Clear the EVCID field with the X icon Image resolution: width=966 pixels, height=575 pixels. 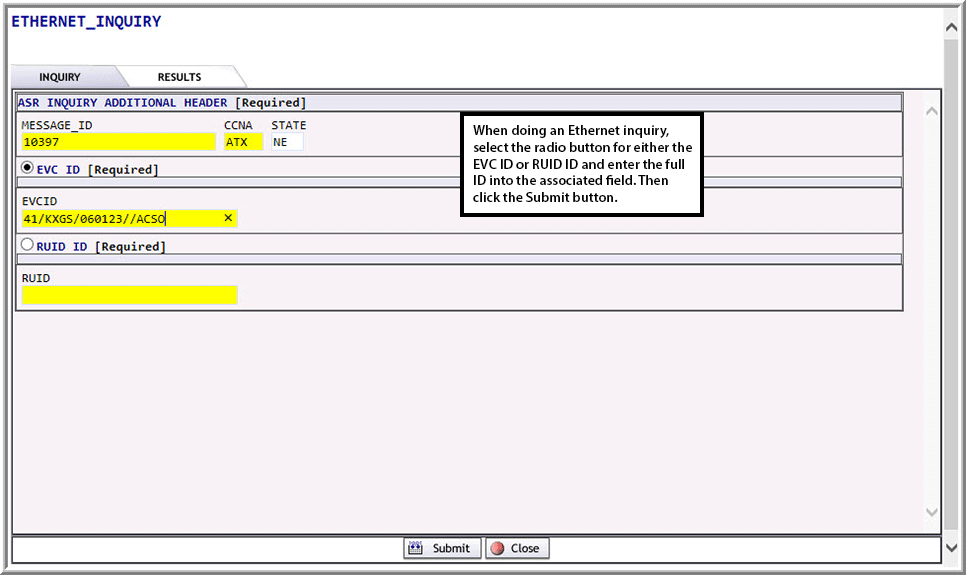click(227, 218)
